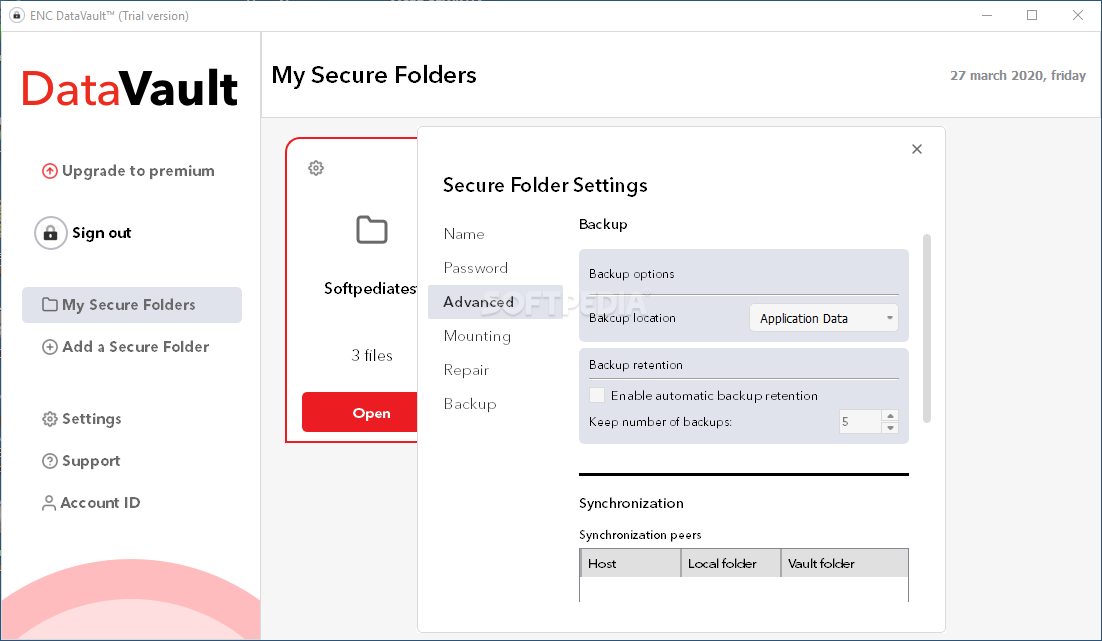Decrease the number of backups to keep
Image resolution: width=1102 pixels, height=641 pixels.
(x=890, y=427)
